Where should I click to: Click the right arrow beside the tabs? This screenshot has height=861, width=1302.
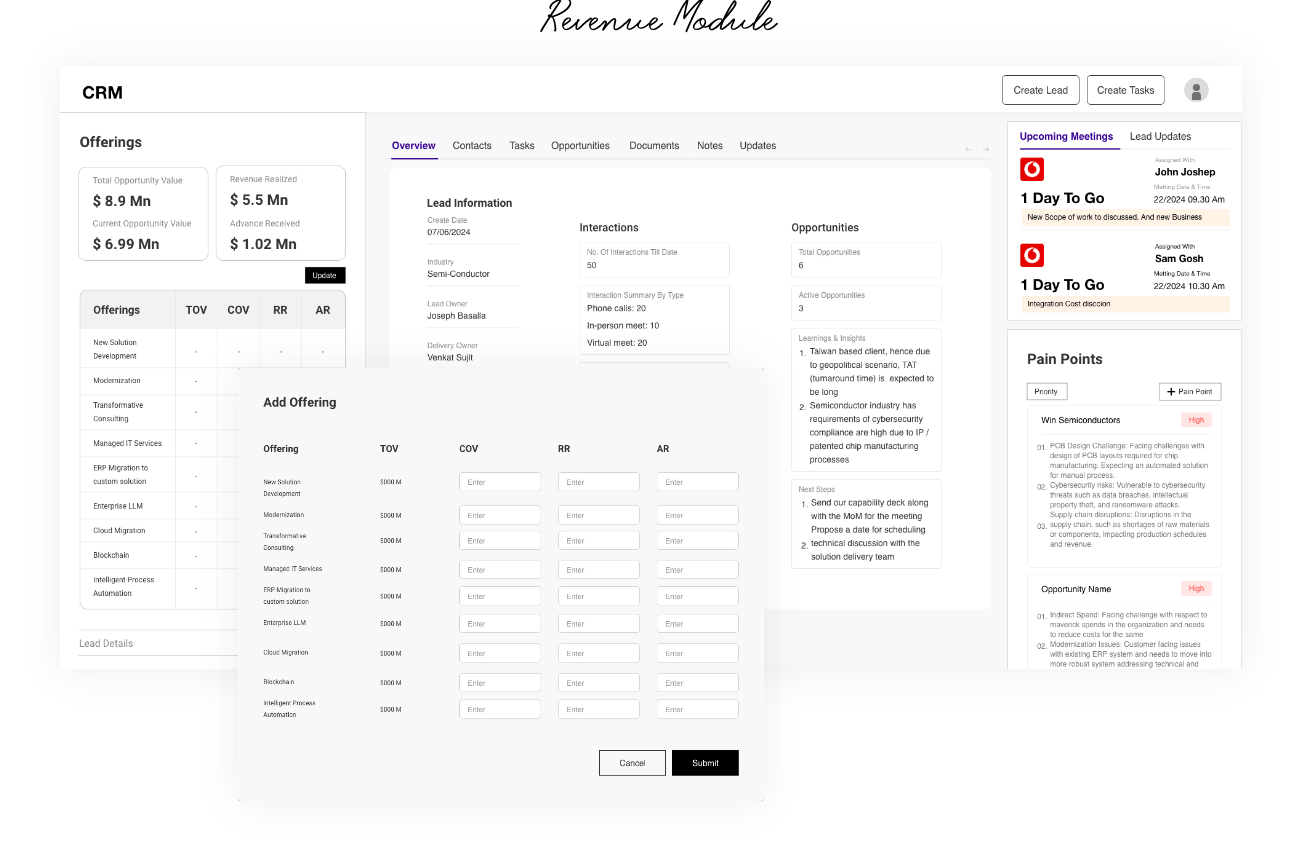(x=986, y=149)
